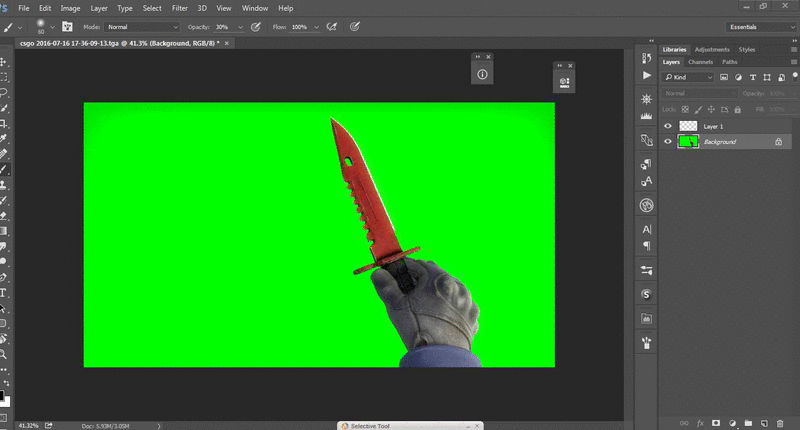Open the Filter menu
Image resolution: width=800 pixels, height=430 pixels.
point(180,8)
